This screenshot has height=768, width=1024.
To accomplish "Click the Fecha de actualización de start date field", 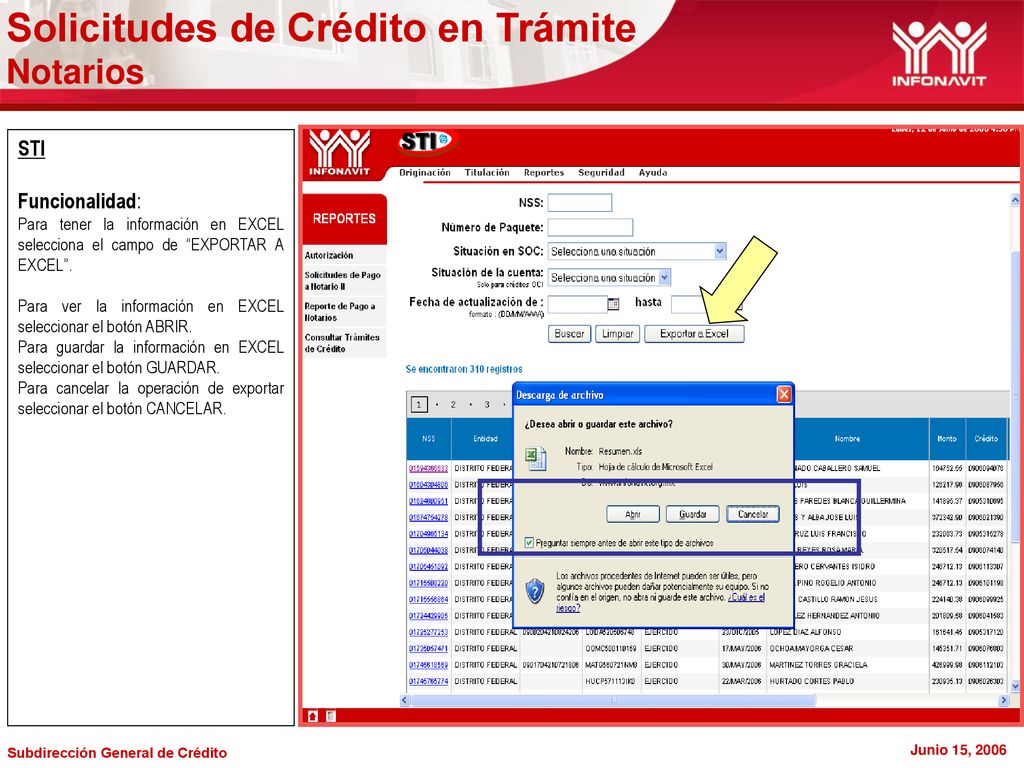I will [578, 304].
